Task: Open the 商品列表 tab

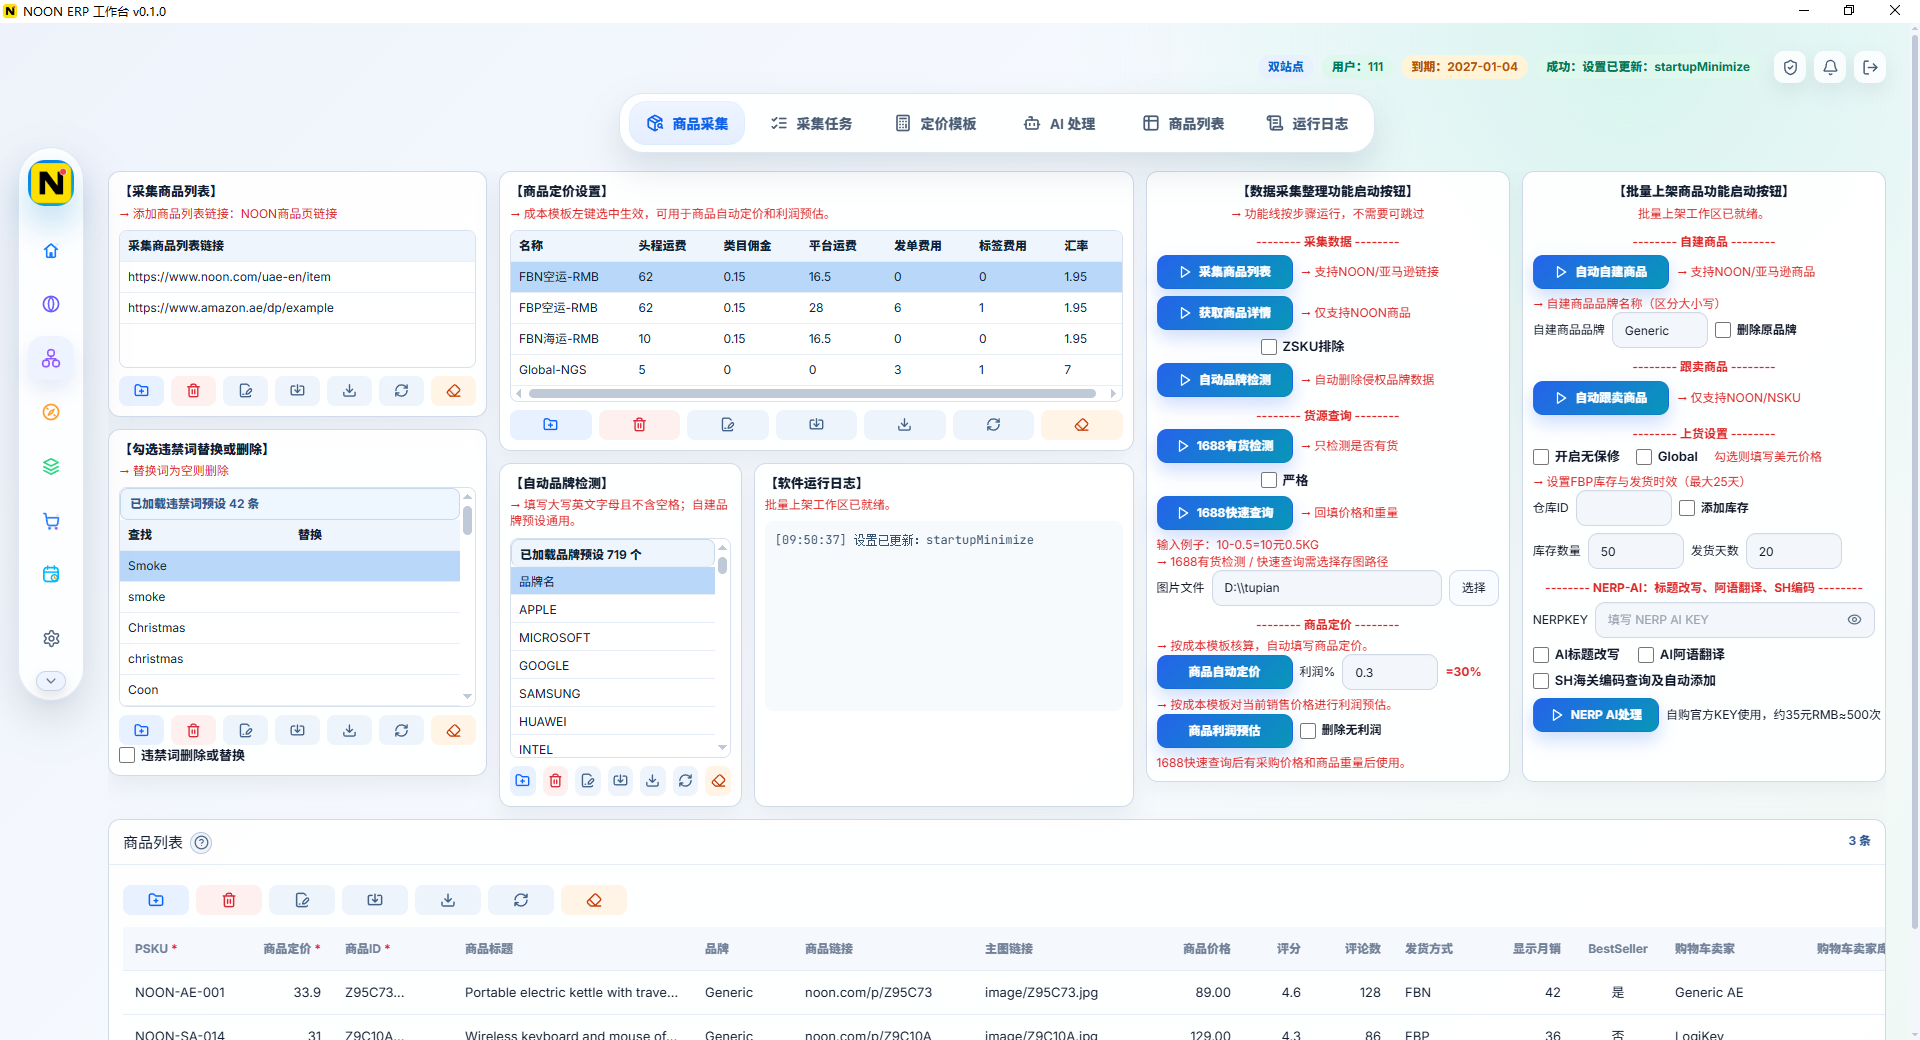Action: pos(1183,124)
